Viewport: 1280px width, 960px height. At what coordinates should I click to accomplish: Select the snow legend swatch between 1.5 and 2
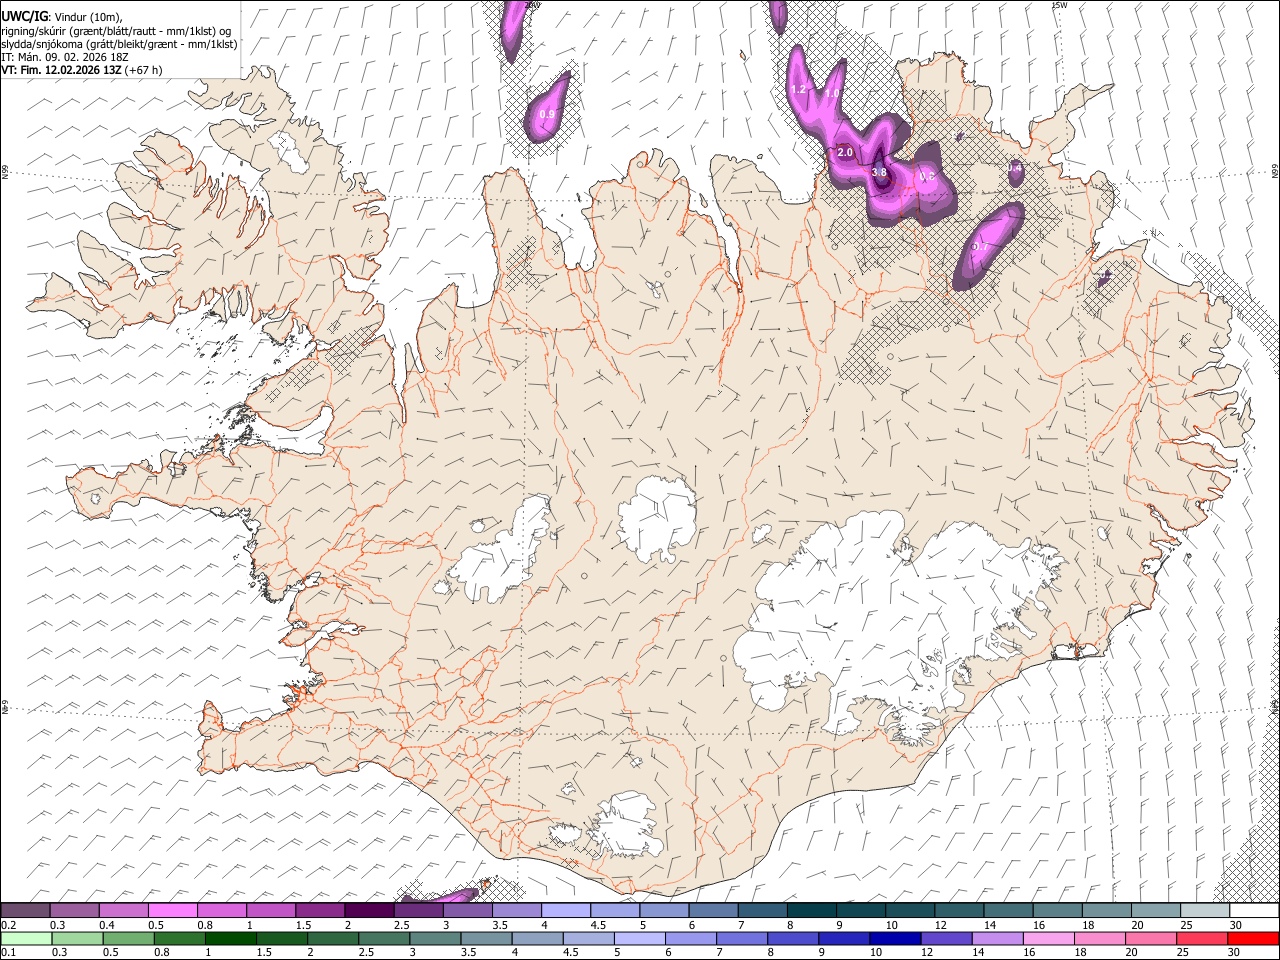click(x=320, y=910)
